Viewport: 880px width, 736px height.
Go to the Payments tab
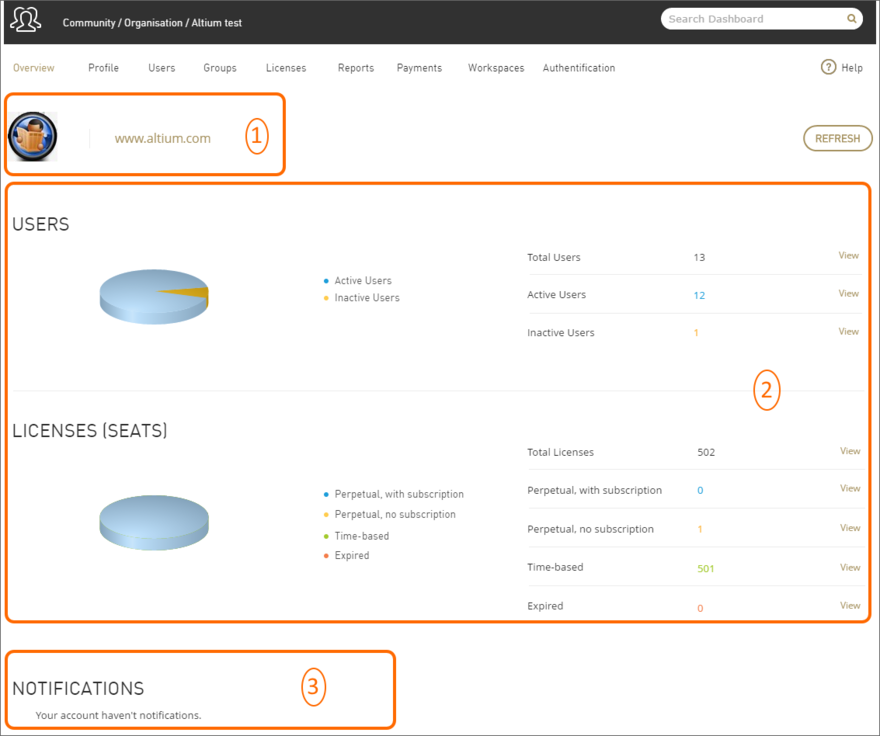pyautogui.click(x=419, y=67)
